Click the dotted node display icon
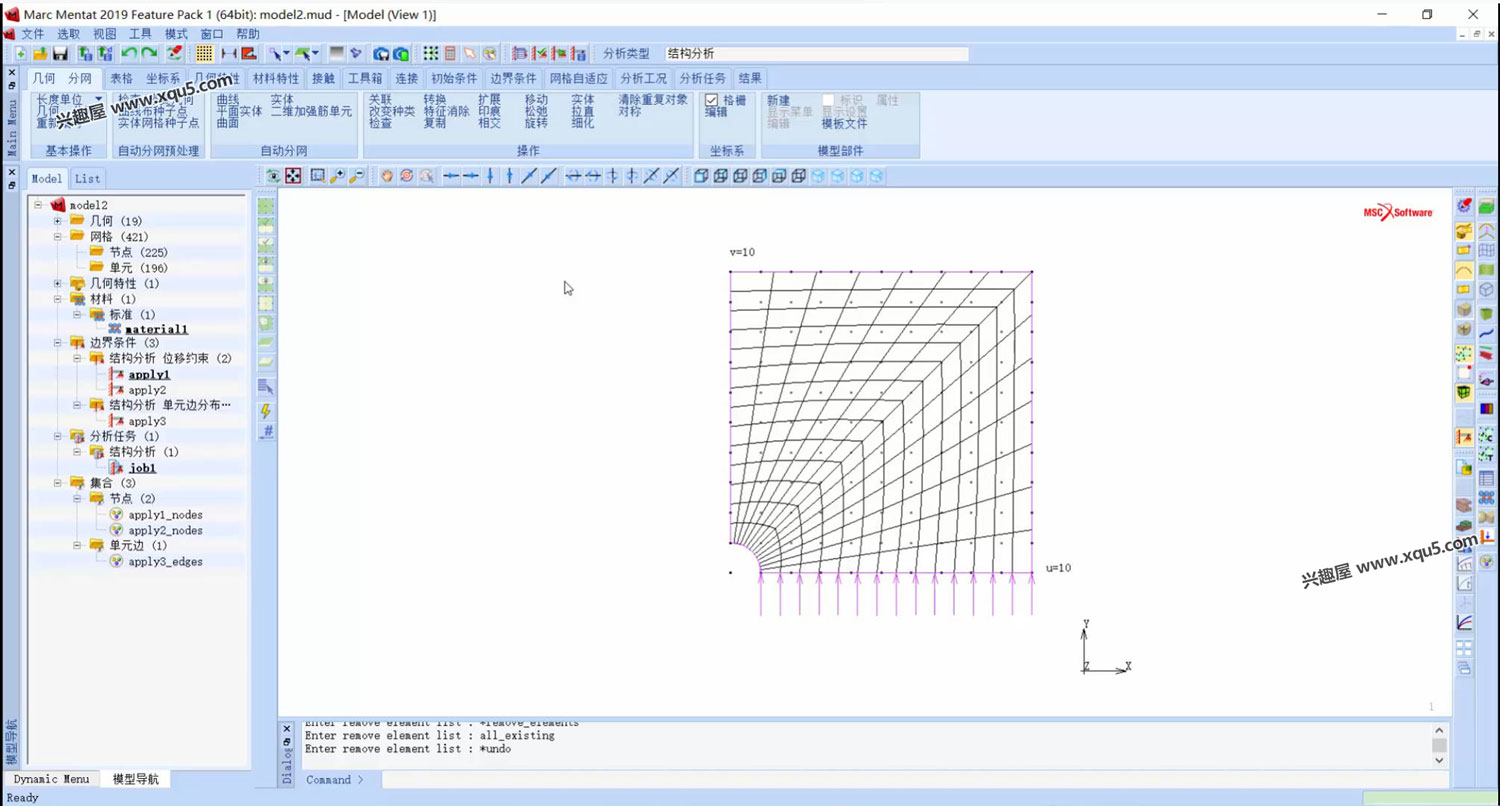The image size is (1500, 806). (x=431, y=53)
